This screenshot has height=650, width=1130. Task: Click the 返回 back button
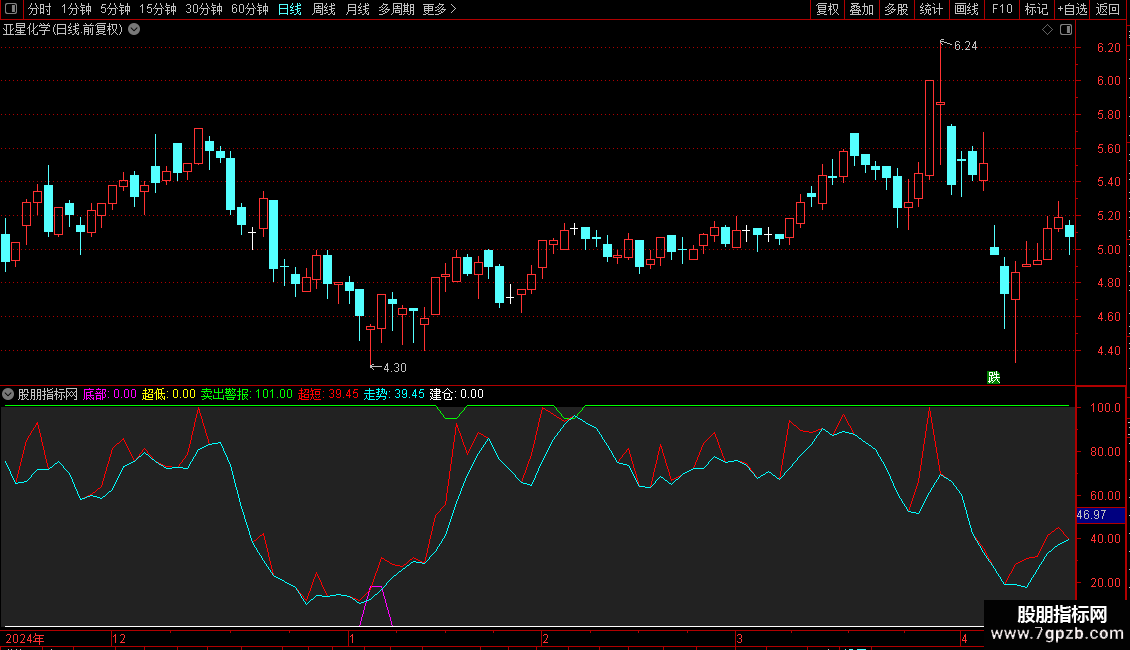click(x=1108, y=9)
